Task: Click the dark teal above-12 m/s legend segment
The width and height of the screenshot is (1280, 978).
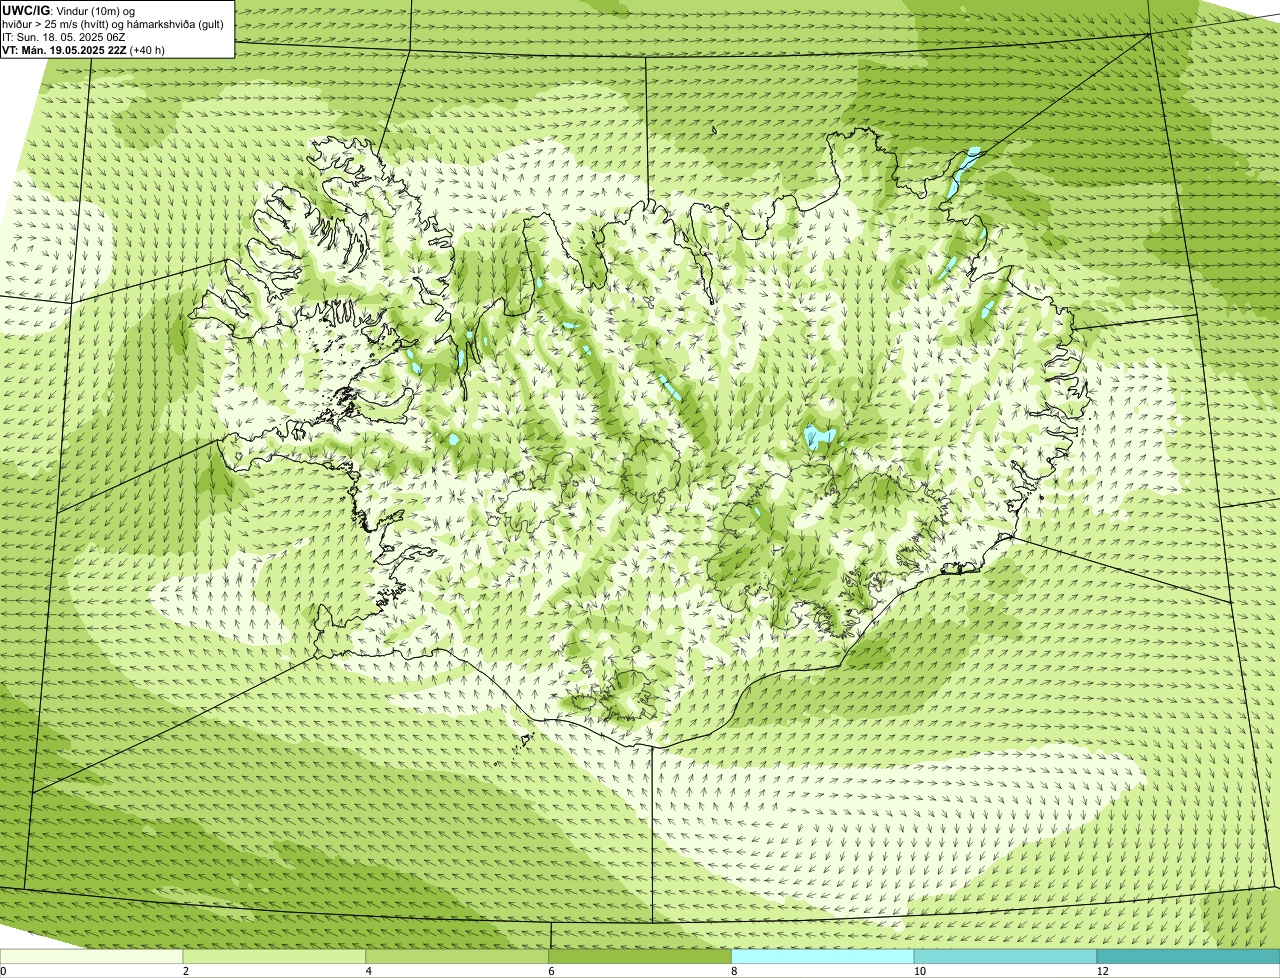Action: [1188, 956]
